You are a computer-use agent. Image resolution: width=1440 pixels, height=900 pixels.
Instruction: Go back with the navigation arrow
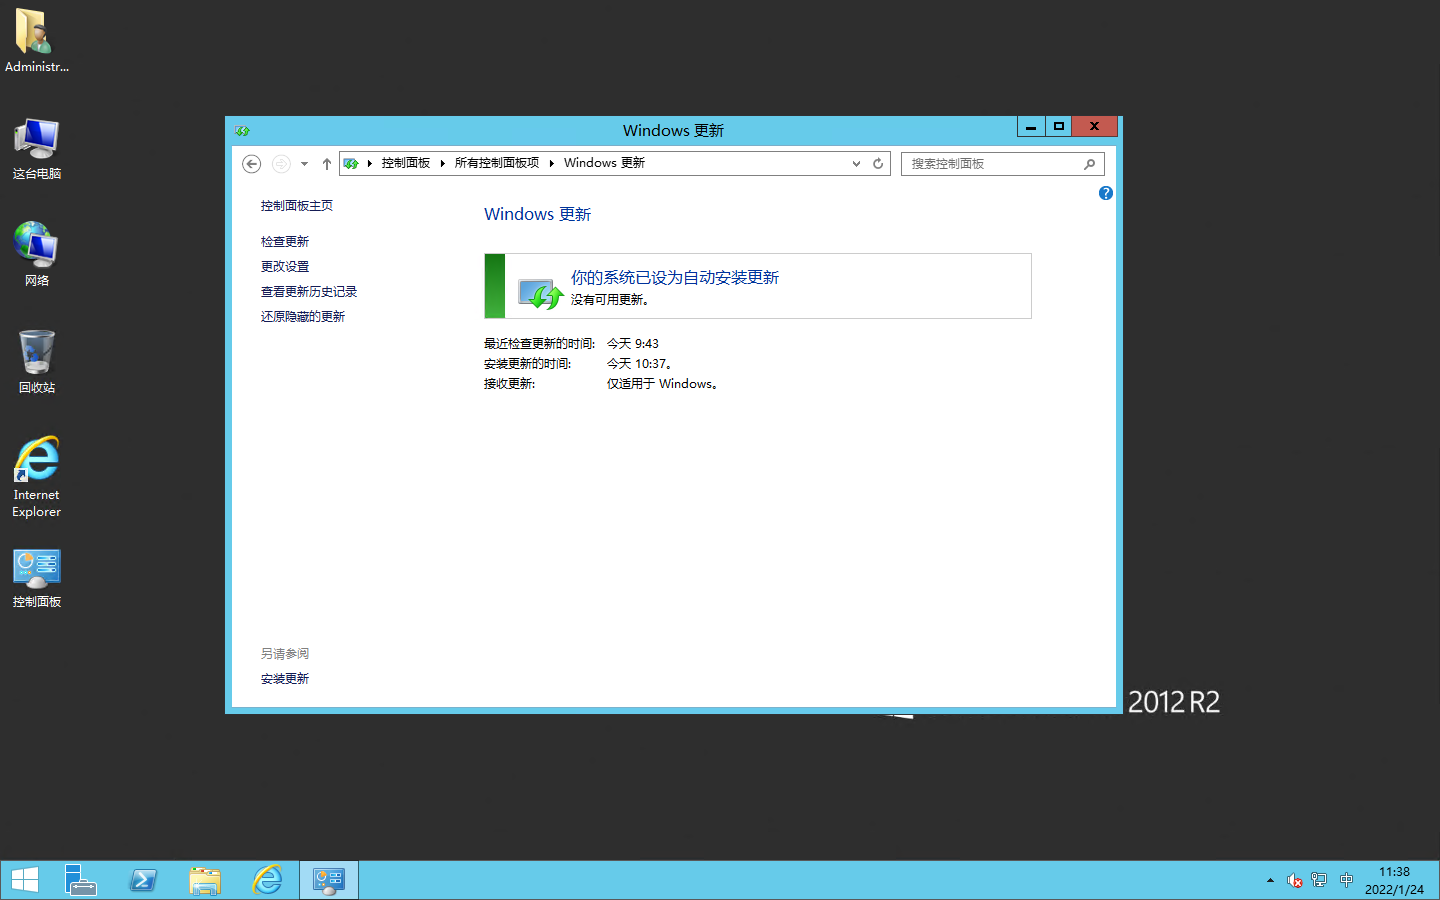252,164
